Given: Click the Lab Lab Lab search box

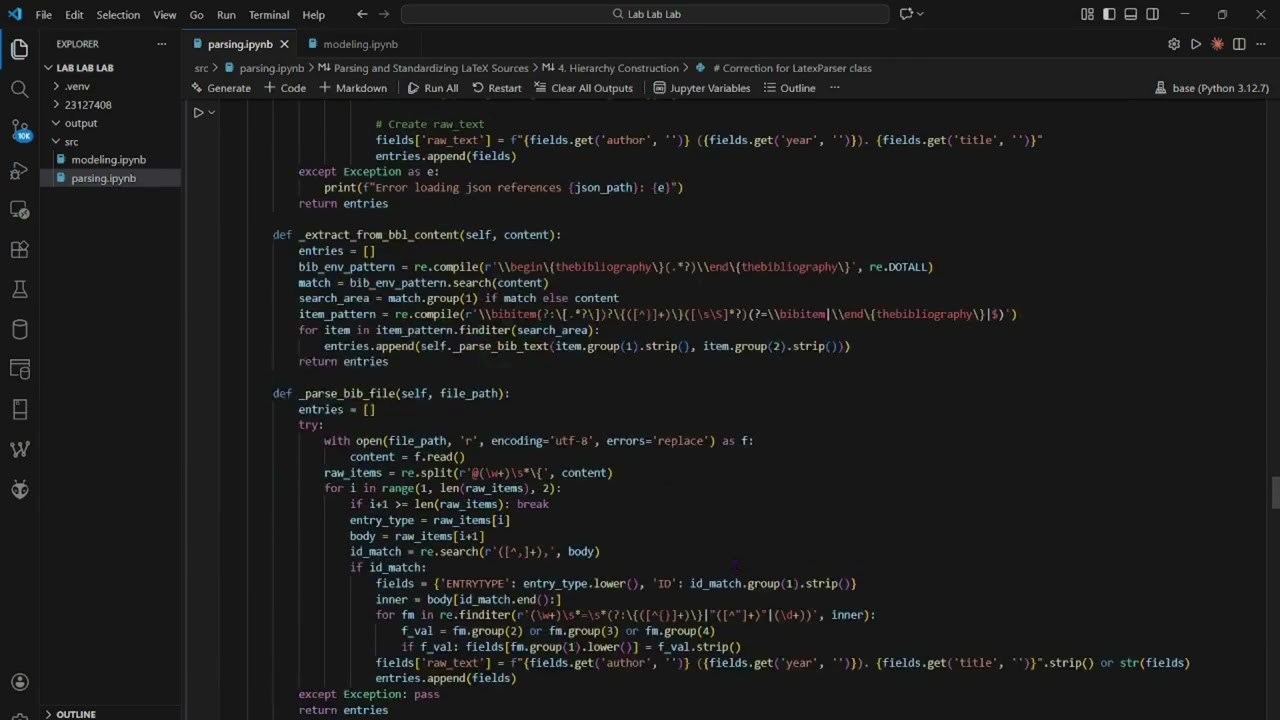Looking at the screenshot, I should click(x=645, y=14).
